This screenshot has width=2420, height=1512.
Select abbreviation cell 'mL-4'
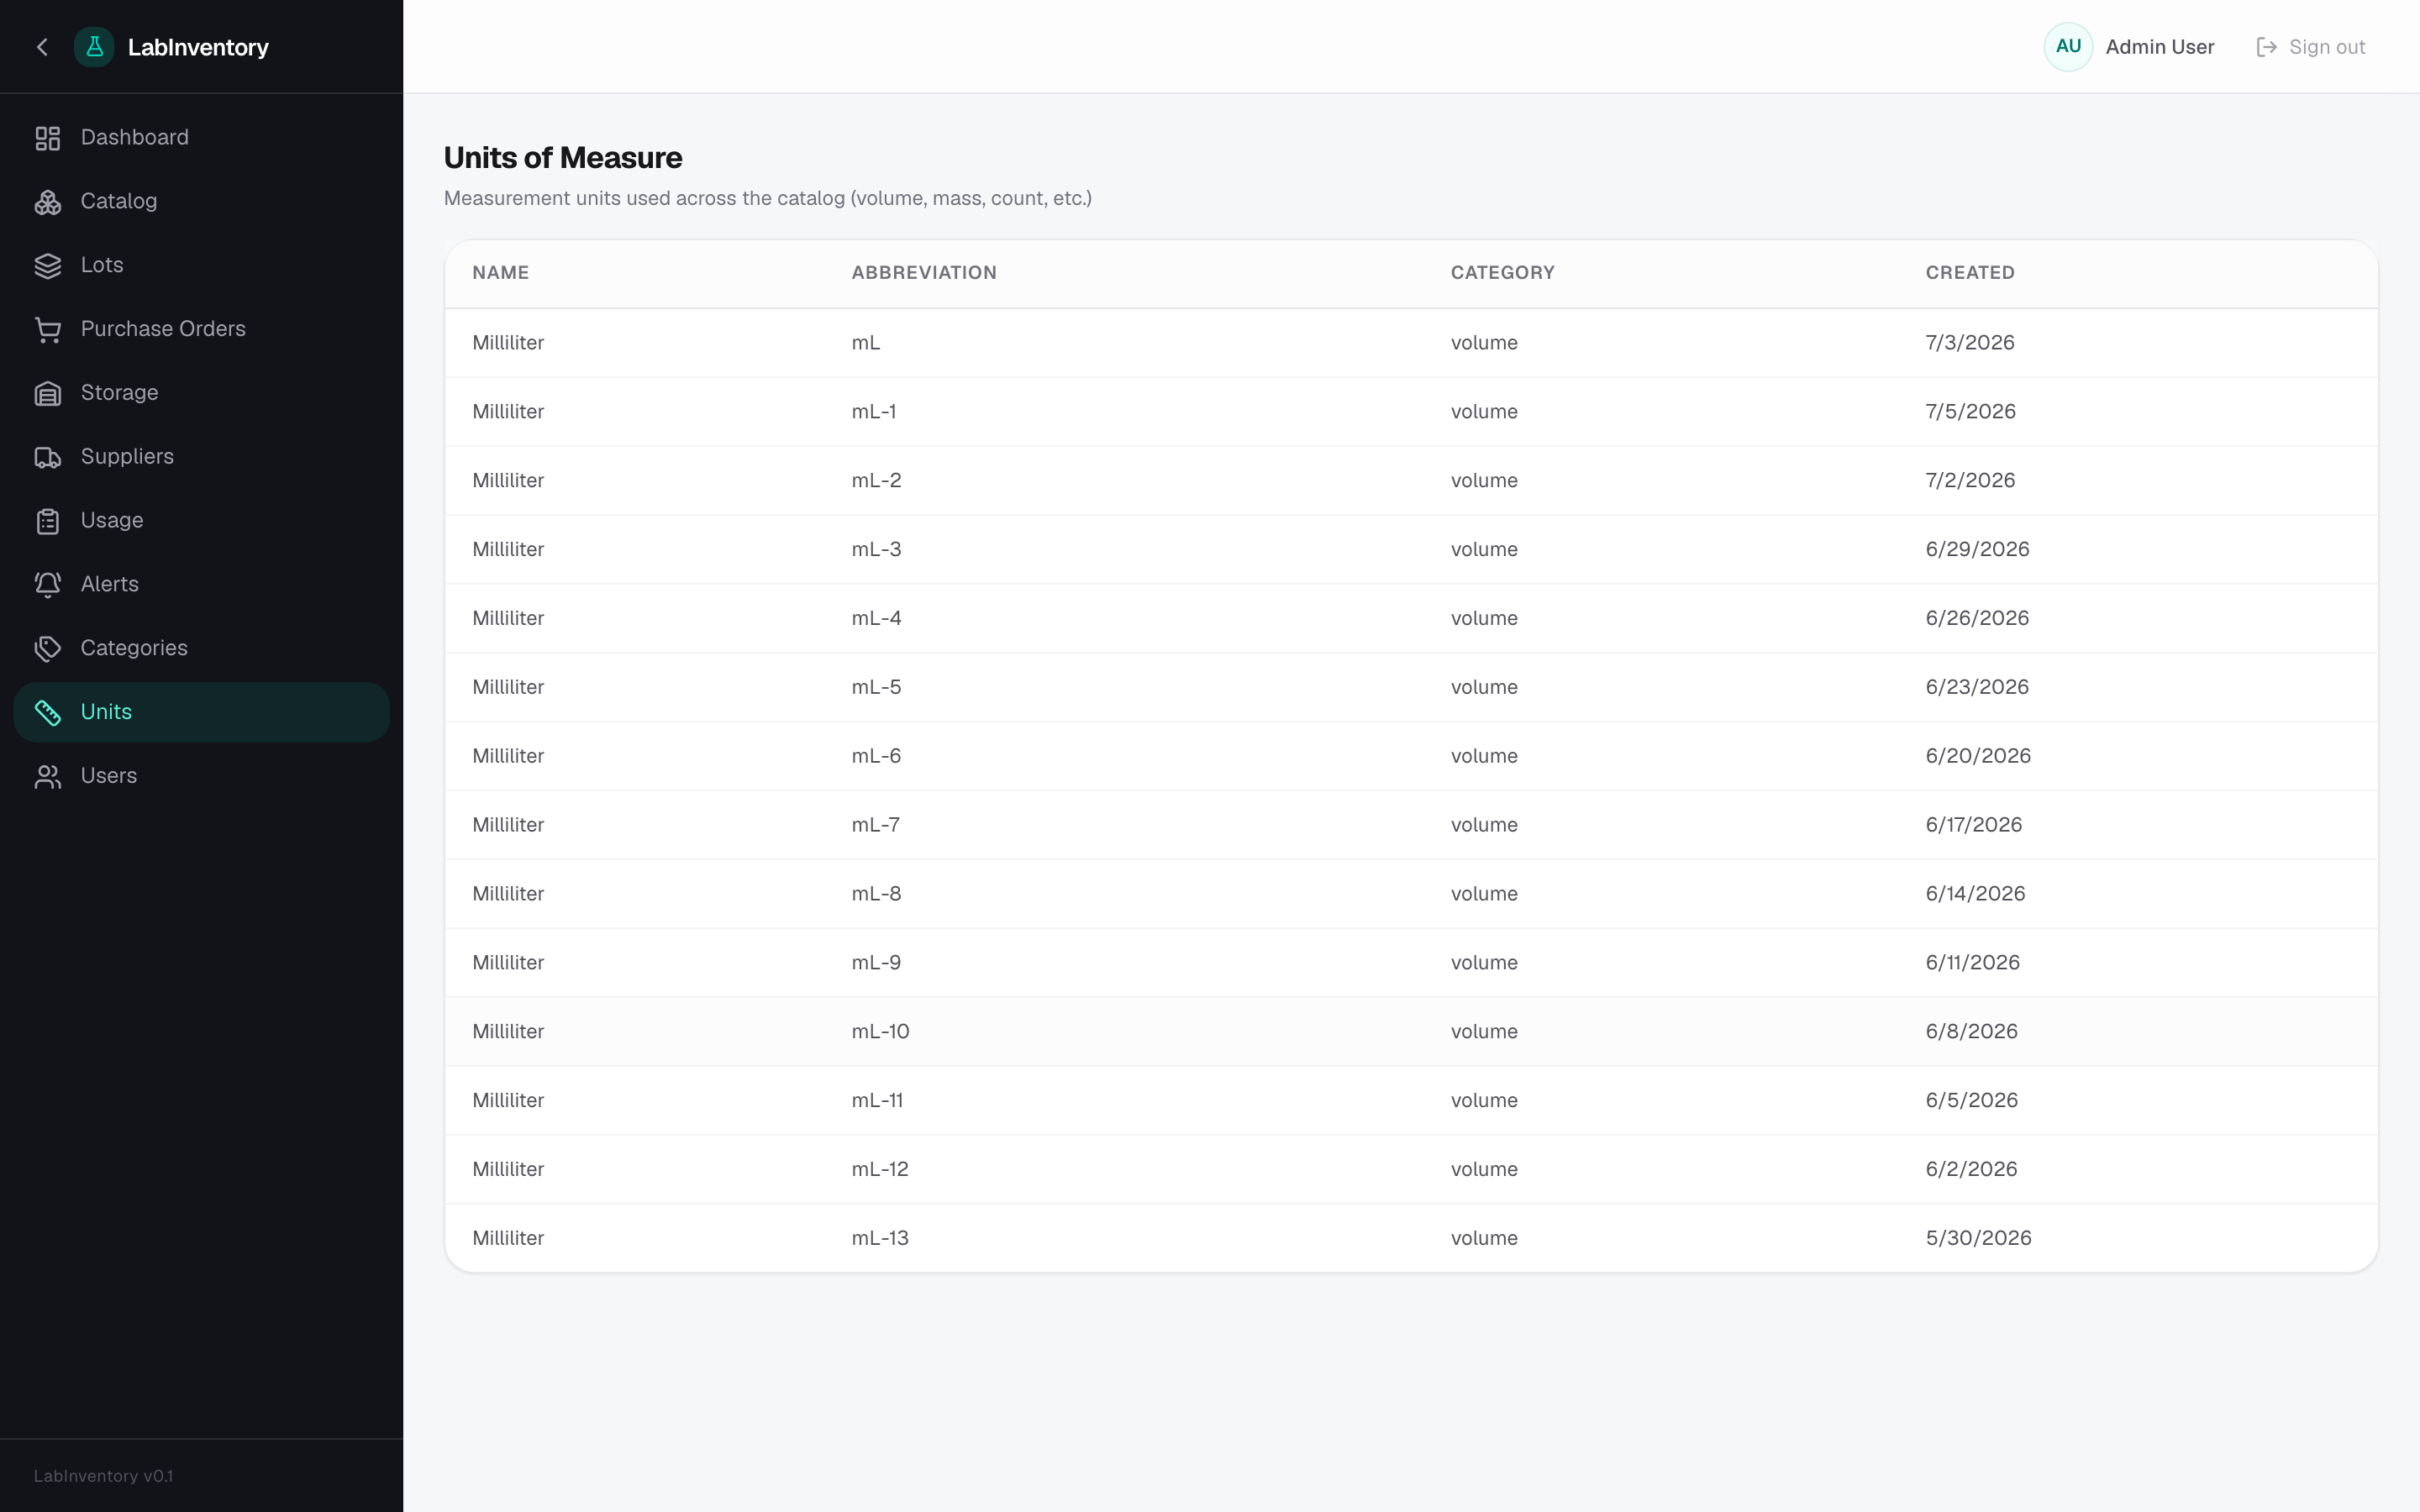[x=876, y=619]
